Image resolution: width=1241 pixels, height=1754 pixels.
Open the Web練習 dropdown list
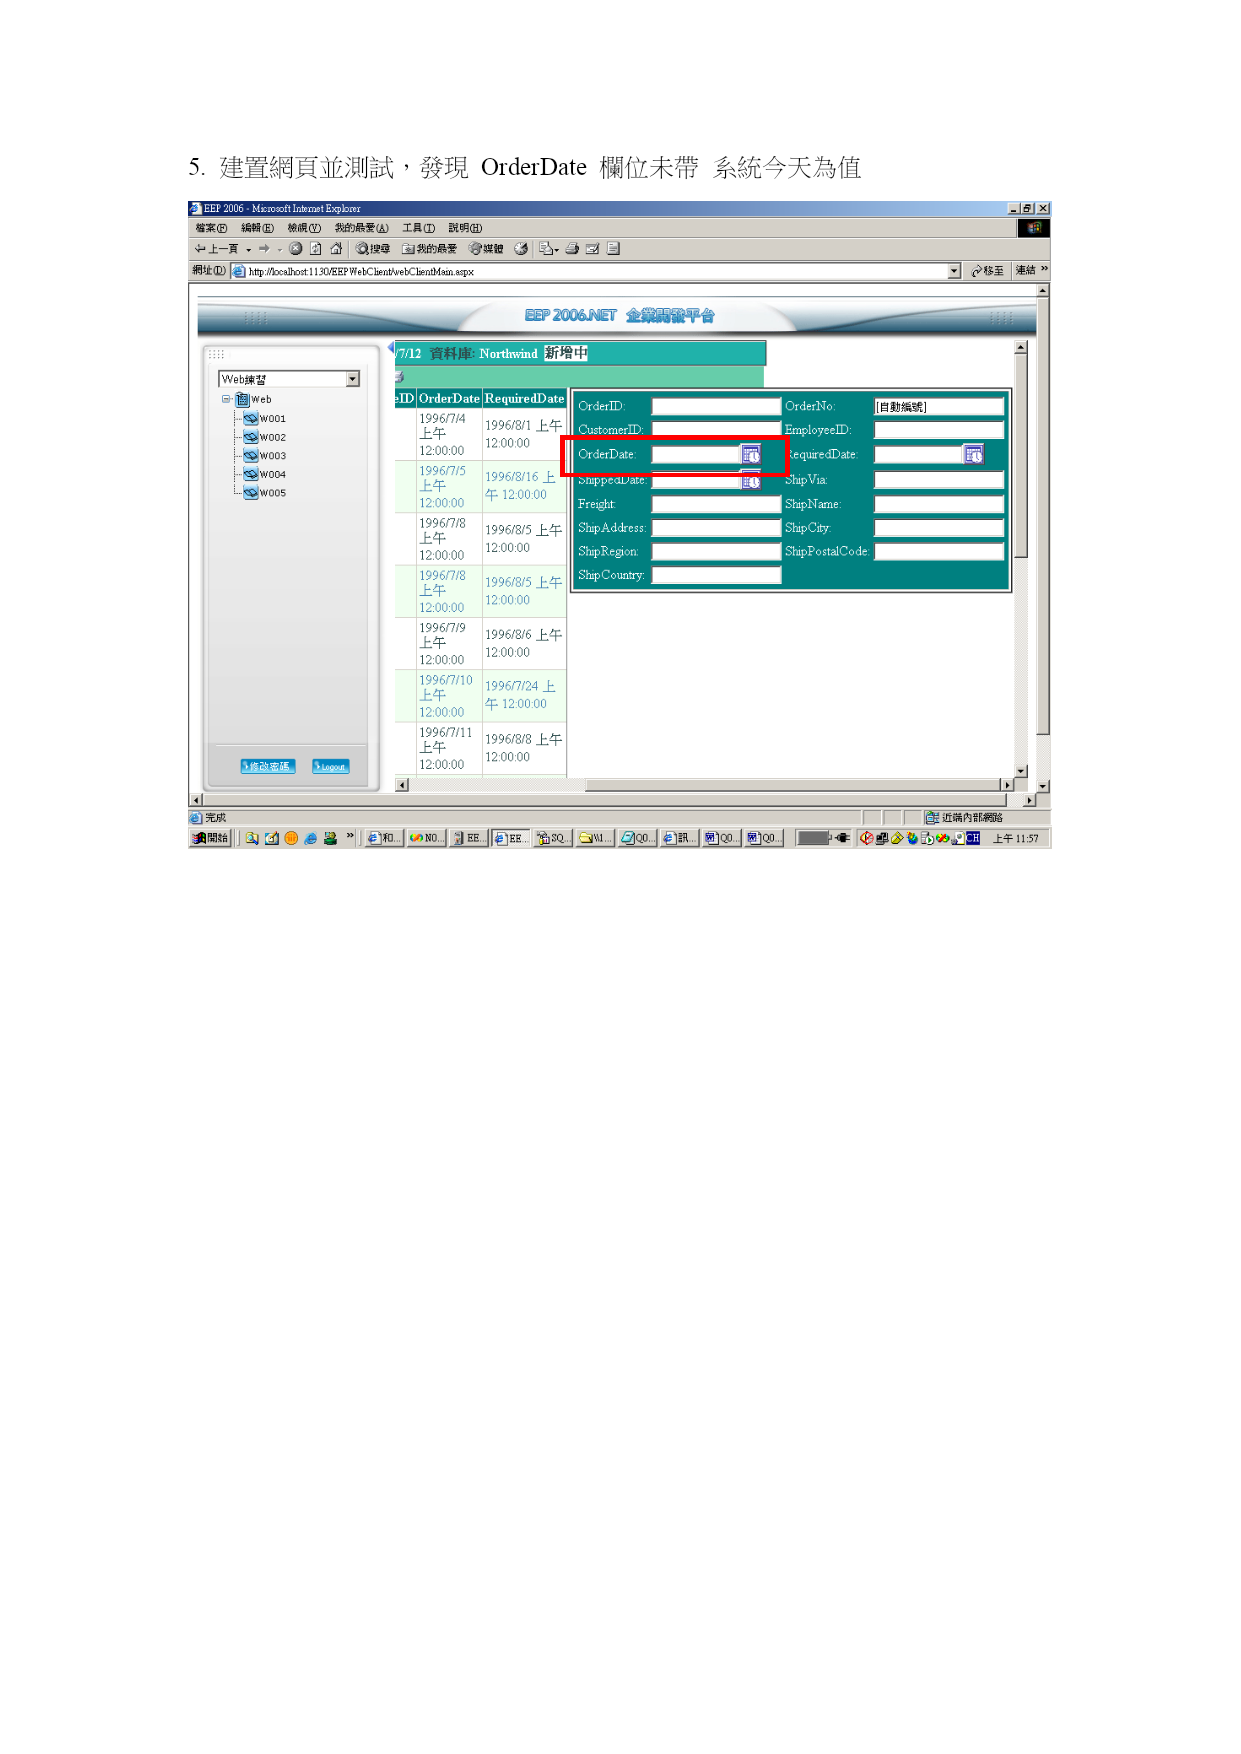[x=352, y=379]
